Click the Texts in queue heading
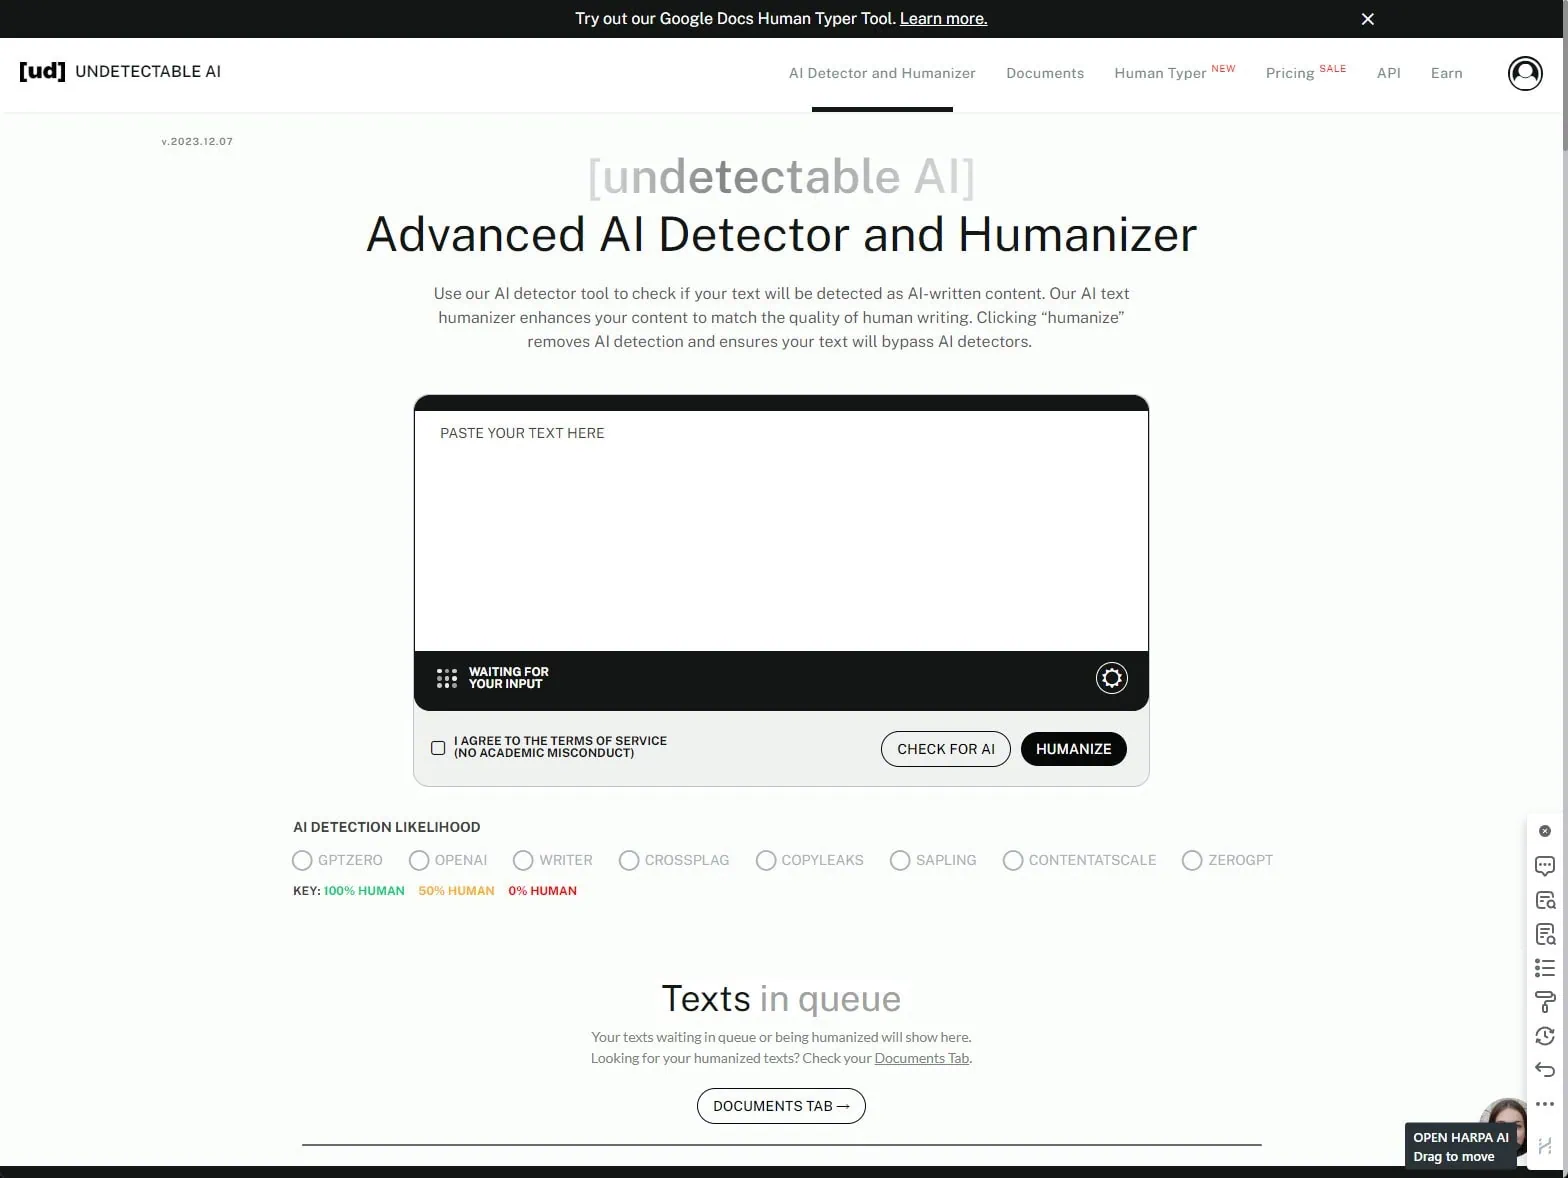Screen dimensions: 1568x1178 click(x=781, y=999)
